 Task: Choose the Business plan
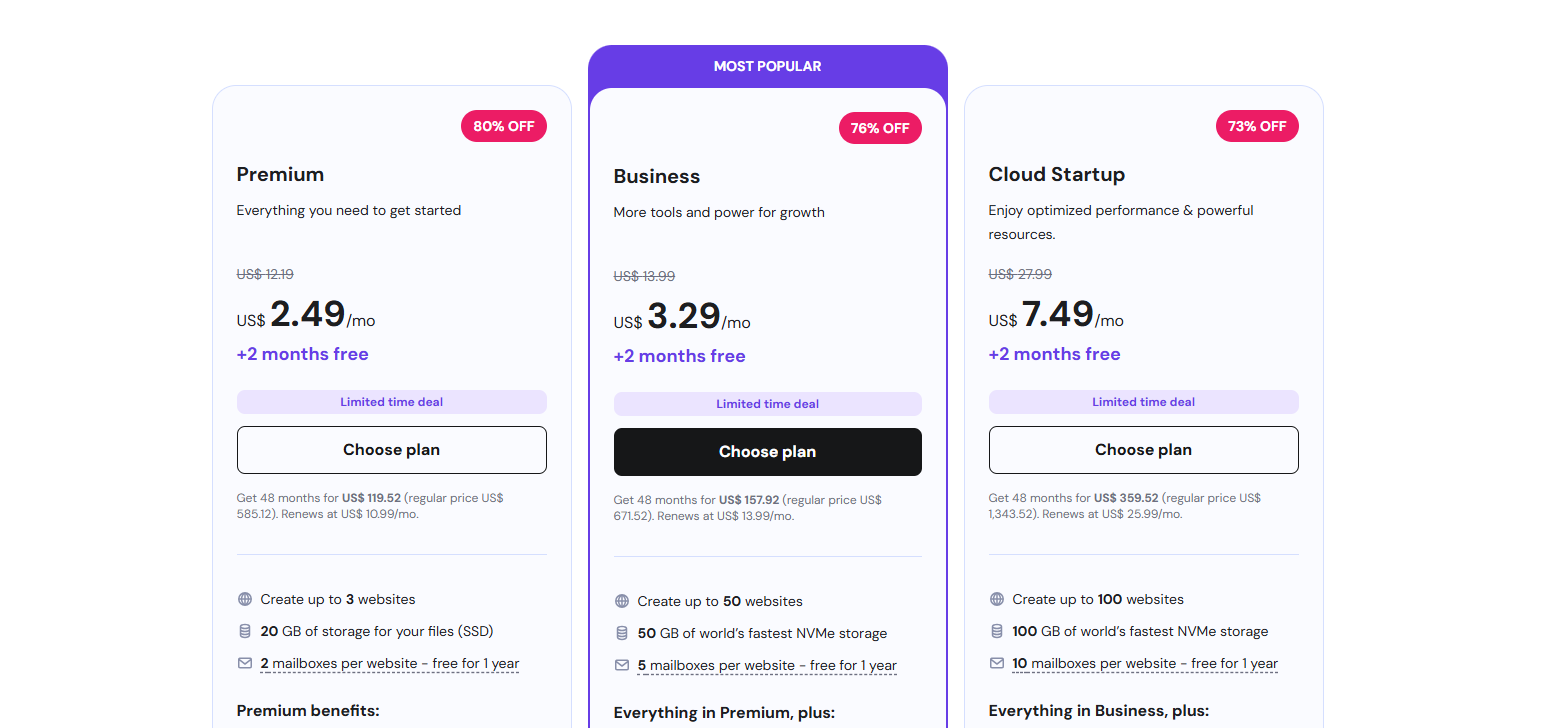[767, 452]
